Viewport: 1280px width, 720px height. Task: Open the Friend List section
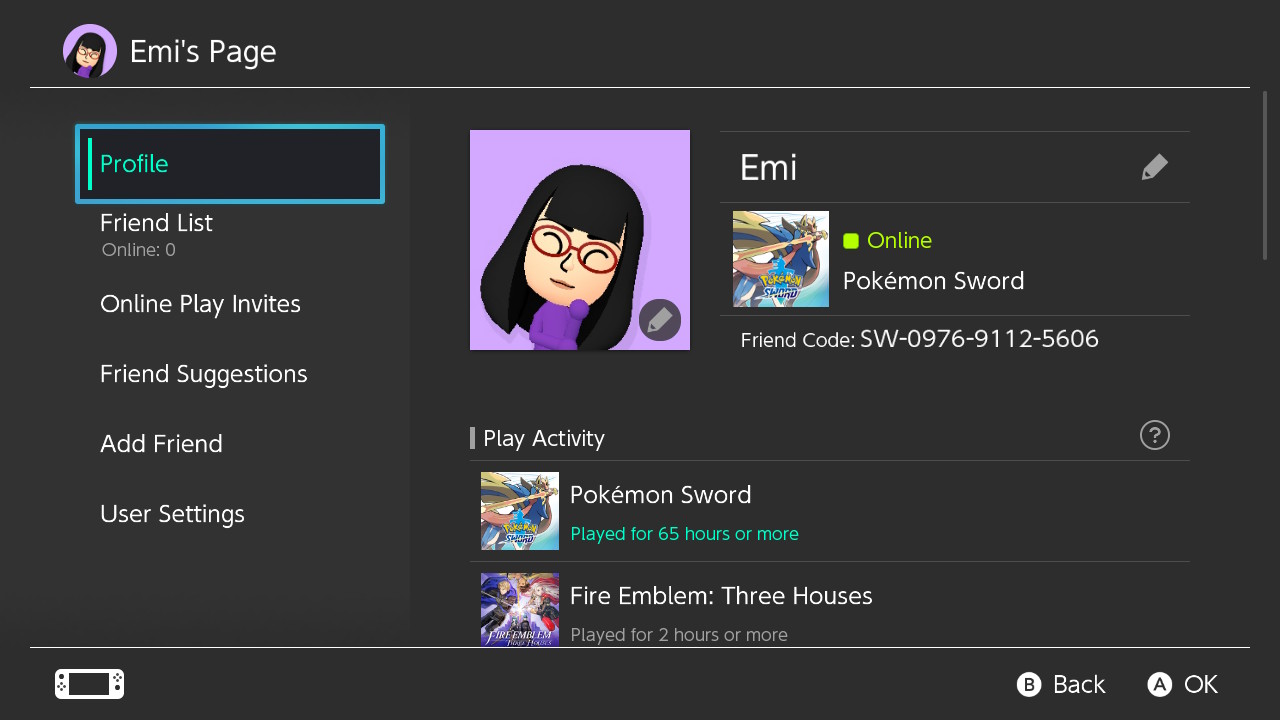coord(157,224)
